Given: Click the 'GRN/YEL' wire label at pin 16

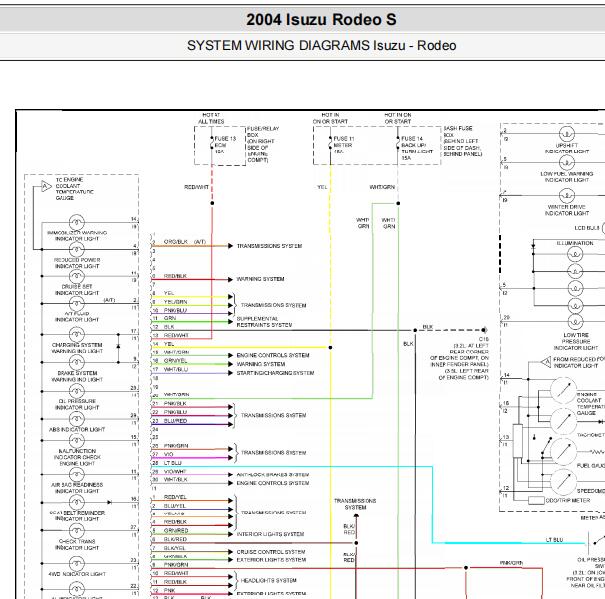Looking at the screenshot, I should [x=175, y=360].
